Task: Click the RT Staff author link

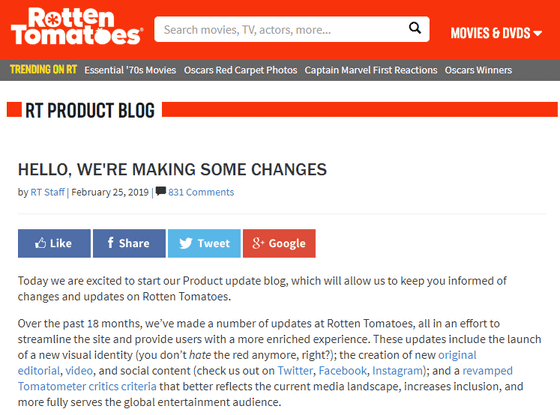Action: [x=48, y=192]
